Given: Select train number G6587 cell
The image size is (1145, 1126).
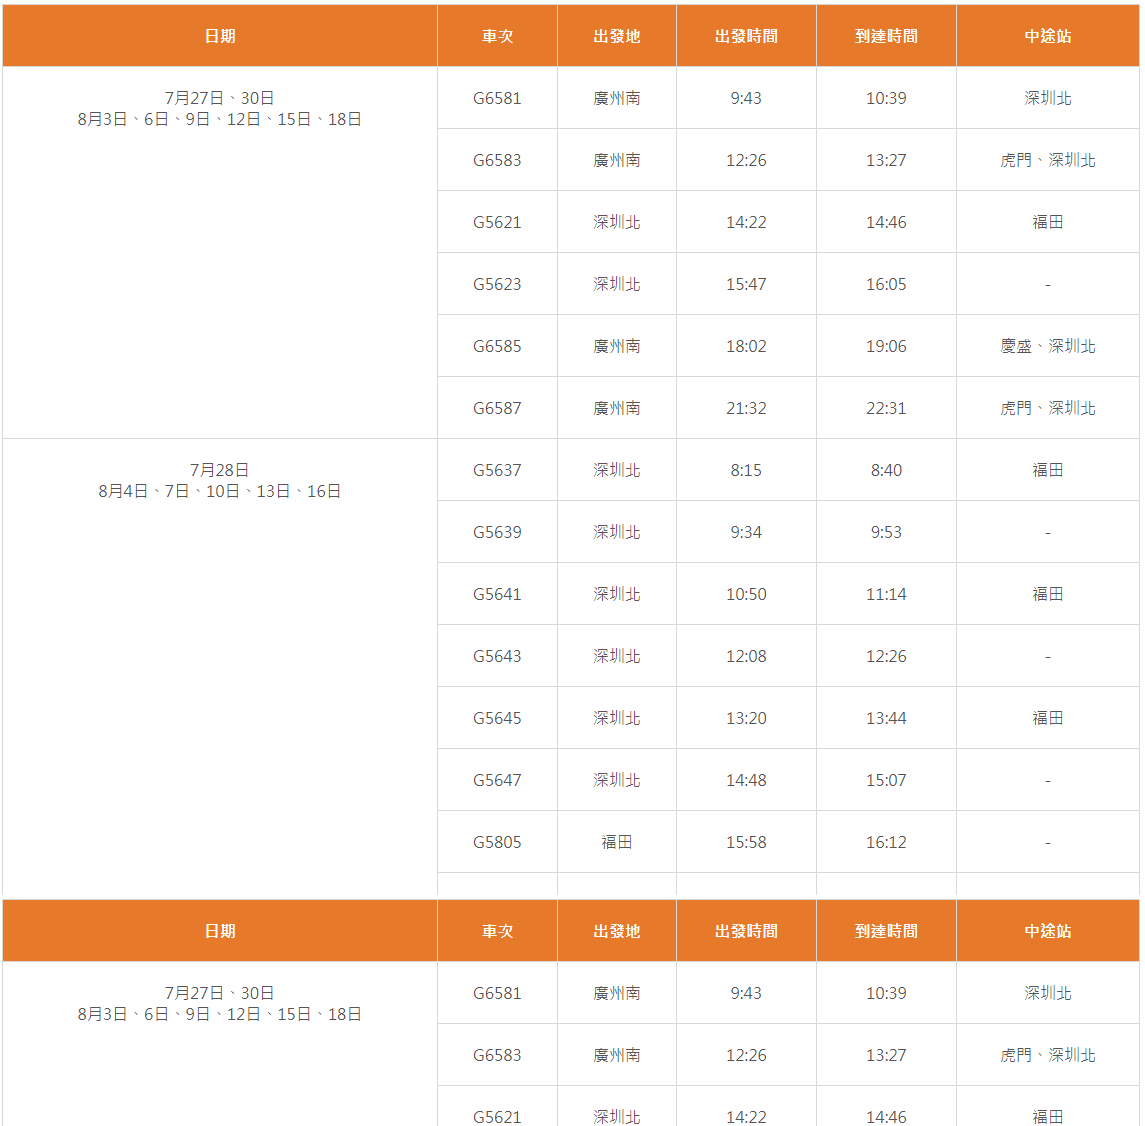Looking at the screenshot, I should pos(497,408).
